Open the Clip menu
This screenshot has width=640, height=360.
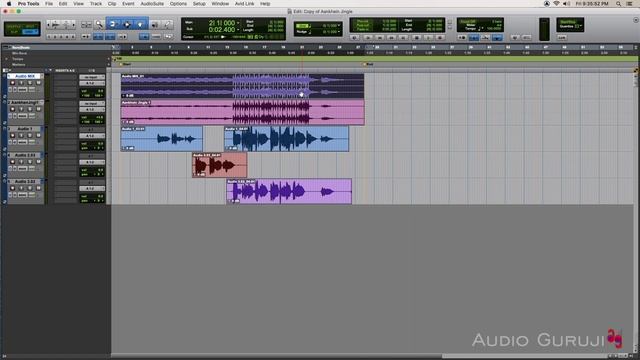(x=112, y=4)
